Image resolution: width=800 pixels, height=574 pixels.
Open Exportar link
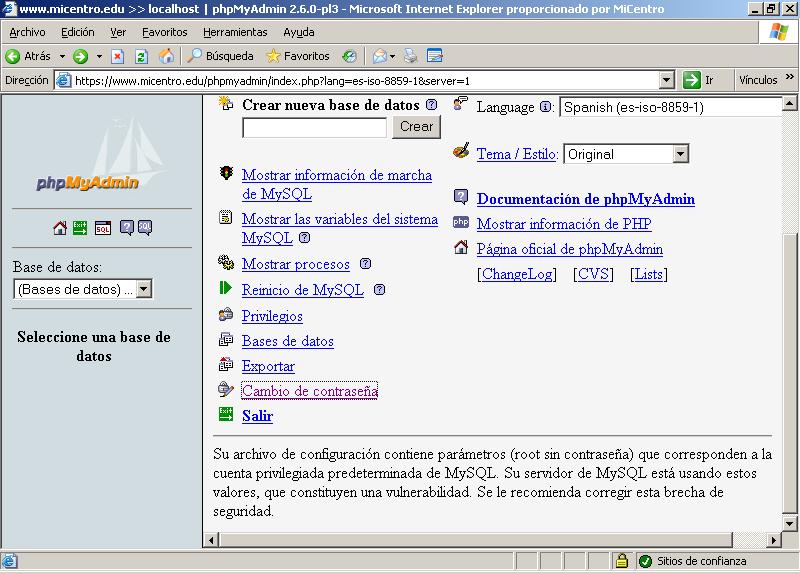click(268, 366)
